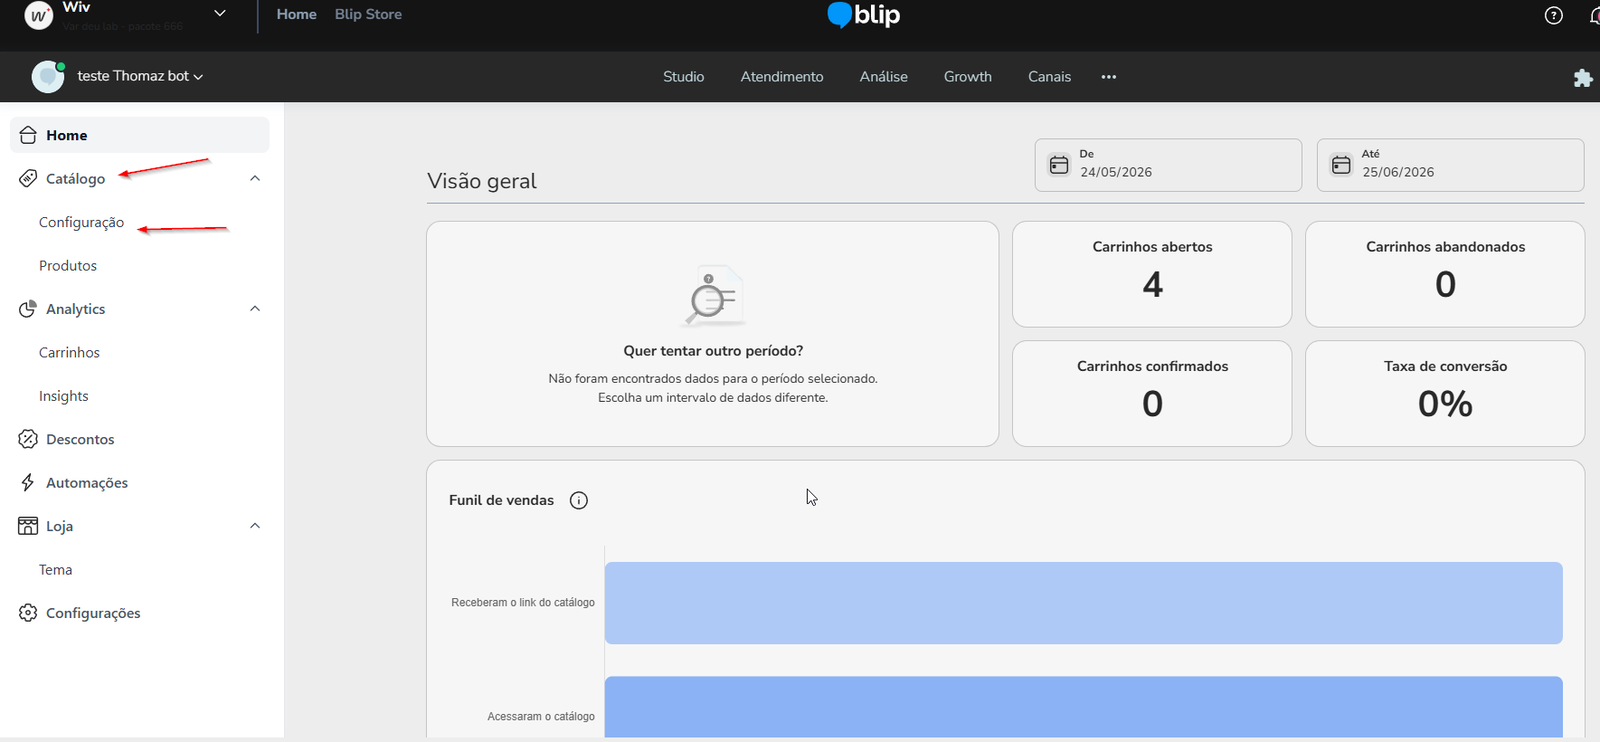Open the teste Thomaz bot dropdown
Screen dimensions: 1600x742
tap(140, 76)
